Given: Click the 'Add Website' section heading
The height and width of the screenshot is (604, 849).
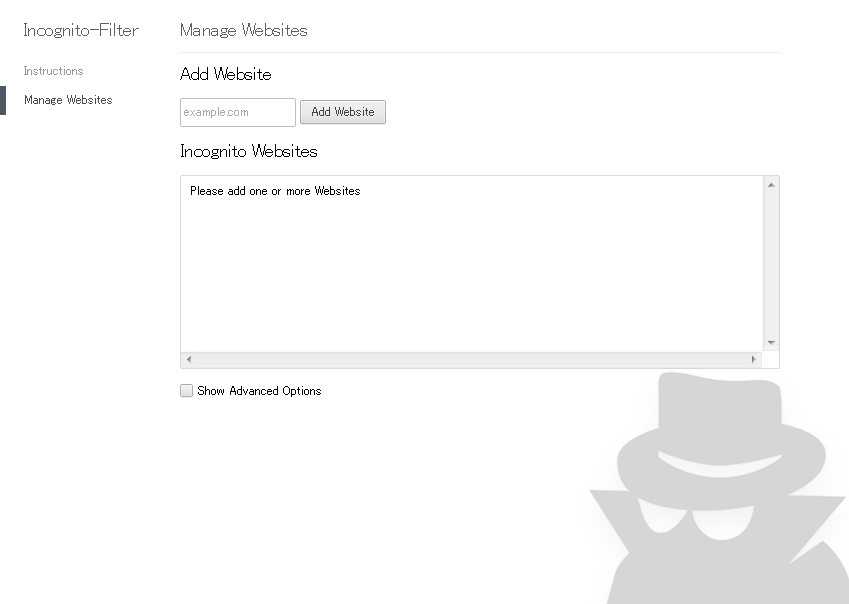Looking at the screenshot, I should (x=225, y=74).
